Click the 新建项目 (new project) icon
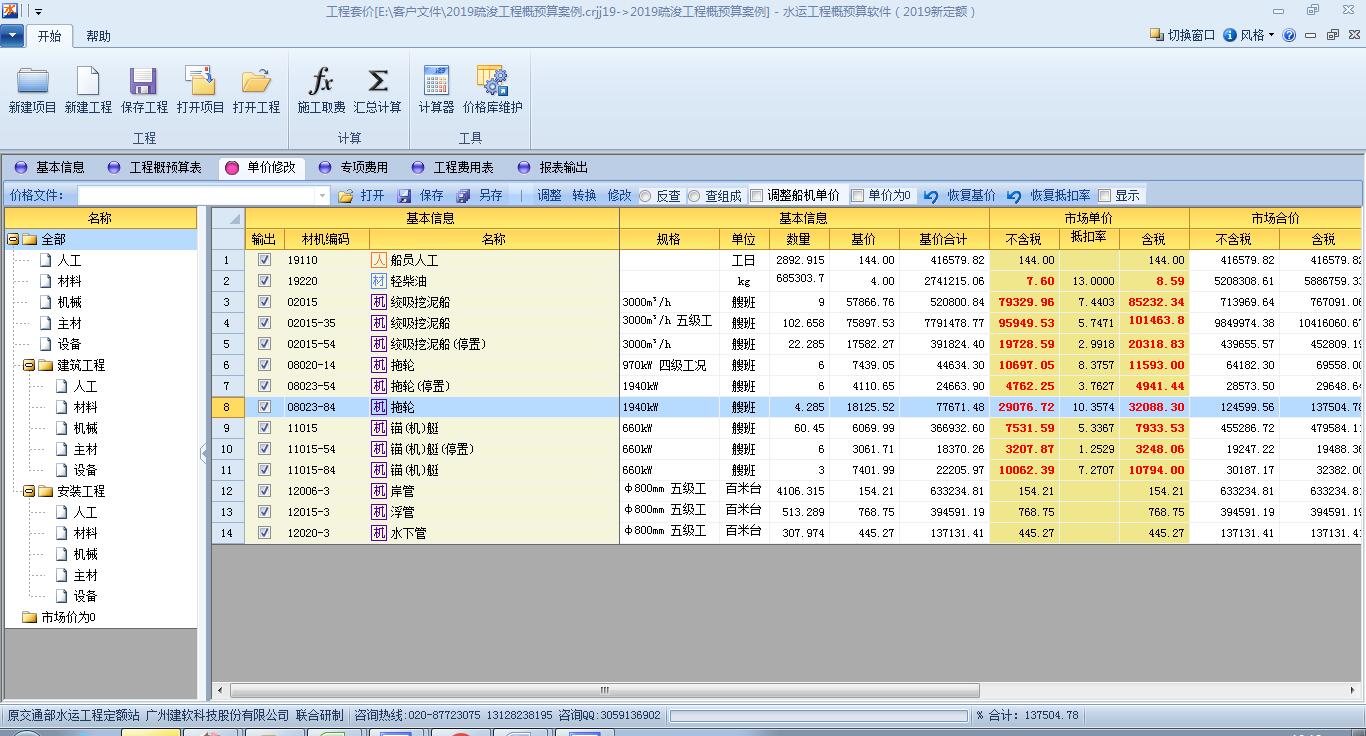 [x=32, y=80]
